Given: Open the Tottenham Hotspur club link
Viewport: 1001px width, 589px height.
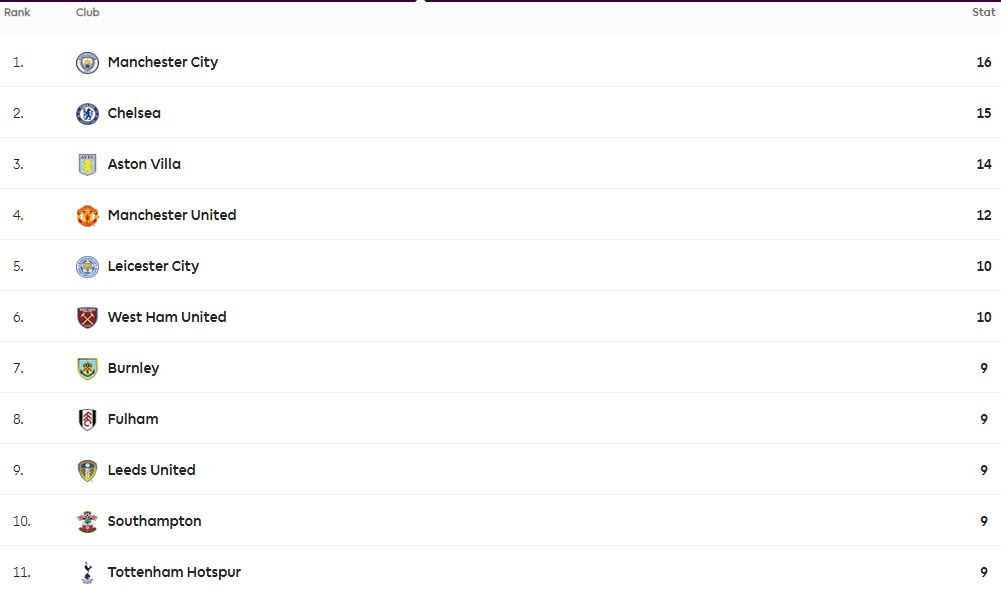Looking at the screenshot, I should pyautogui.click(x=174, y=572).
